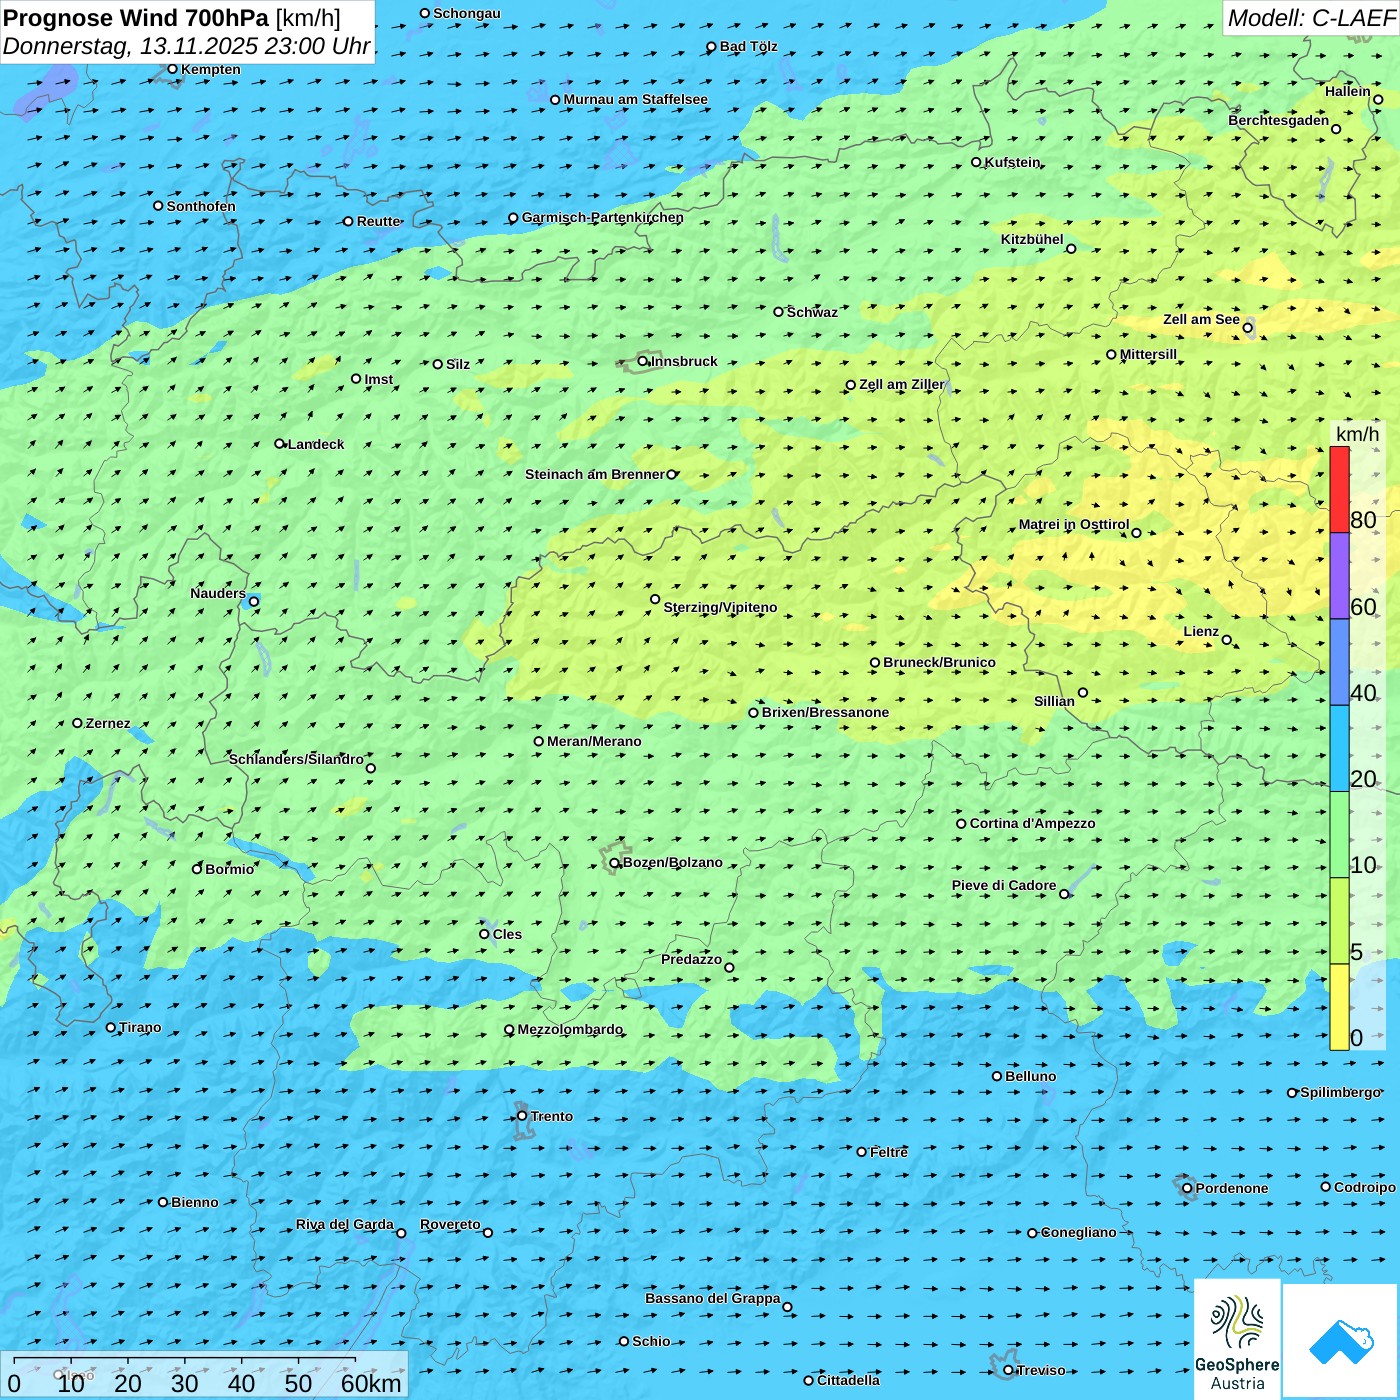Click the forecast date and time text
This screenshot has height=1400, width=1400.
pos(186,46)
